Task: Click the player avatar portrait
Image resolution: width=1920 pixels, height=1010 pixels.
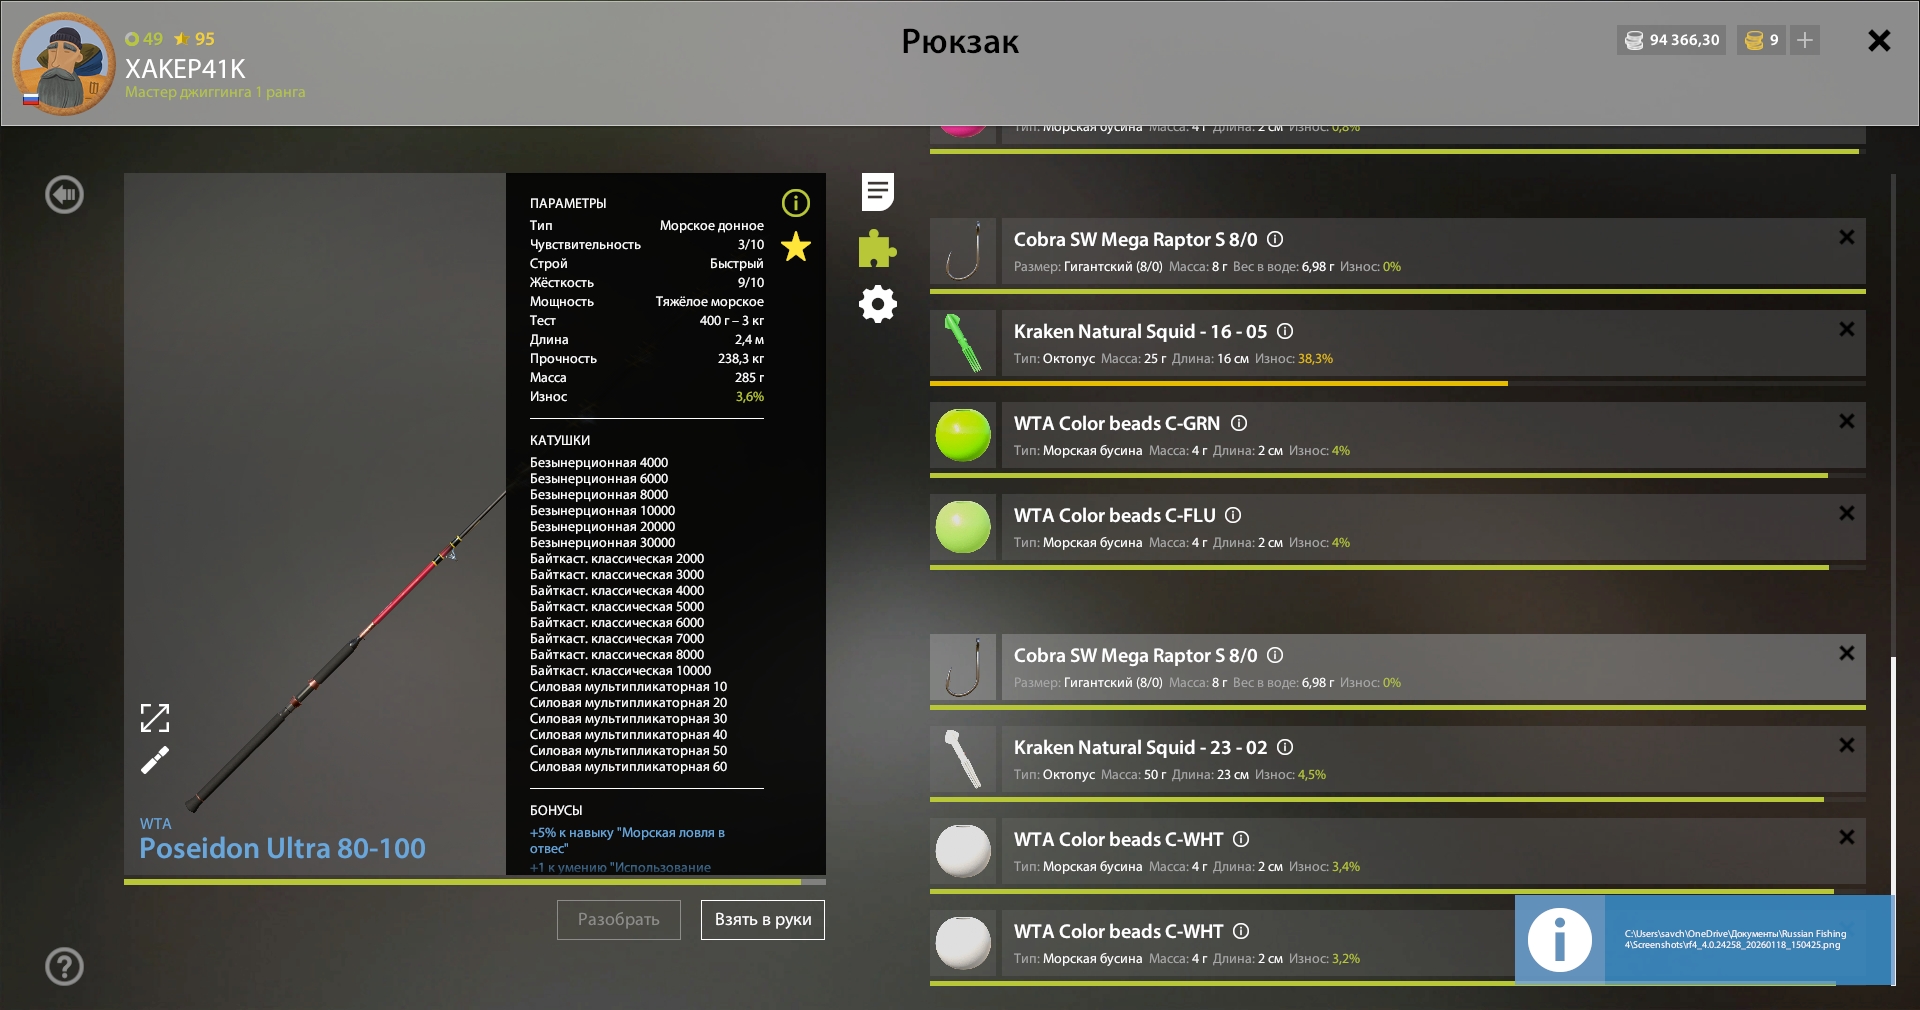Action: point(64,64)
